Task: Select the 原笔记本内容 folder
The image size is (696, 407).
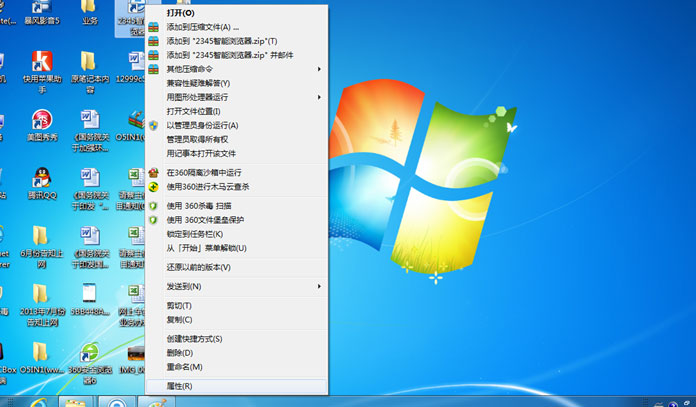Action: click(89, 72)
